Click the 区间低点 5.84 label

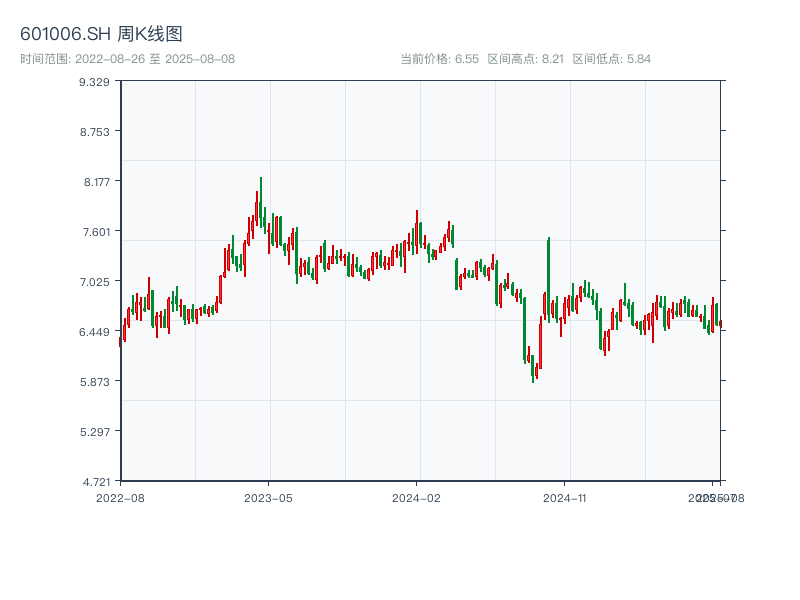(x=611, y=59)
